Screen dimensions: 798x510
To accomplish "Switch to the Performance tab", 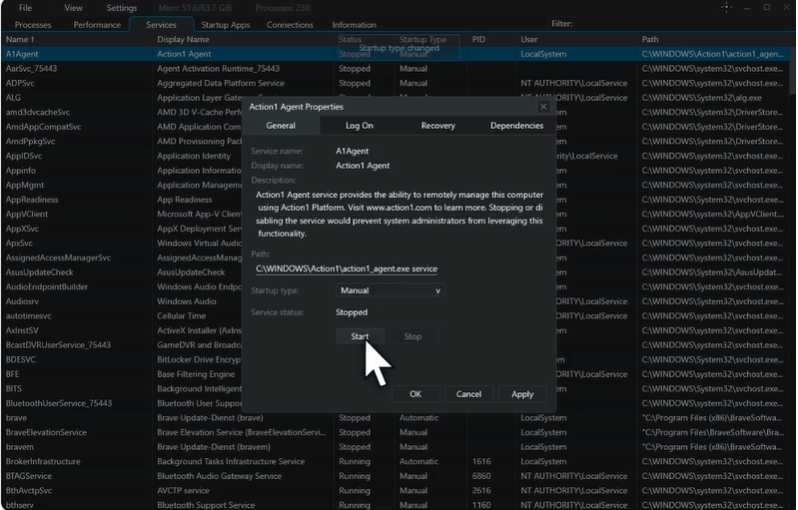I will 97,24.
